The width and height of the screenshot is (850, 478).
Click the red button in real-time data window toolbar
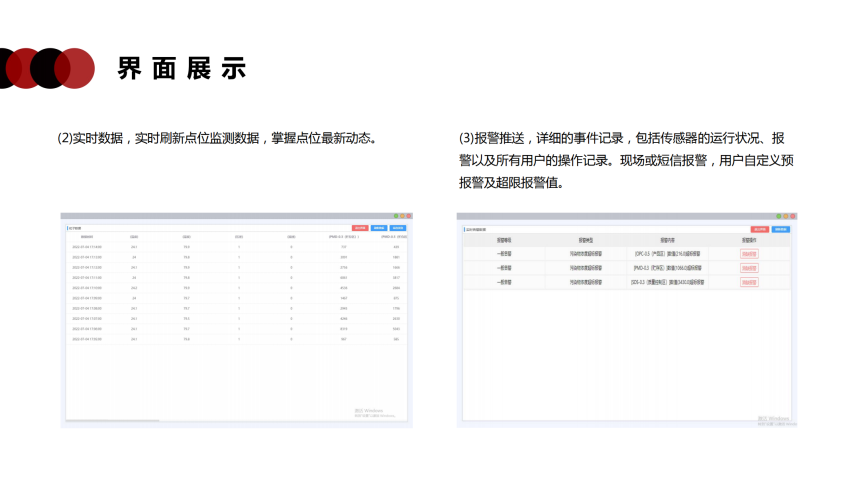pos(360,228)
